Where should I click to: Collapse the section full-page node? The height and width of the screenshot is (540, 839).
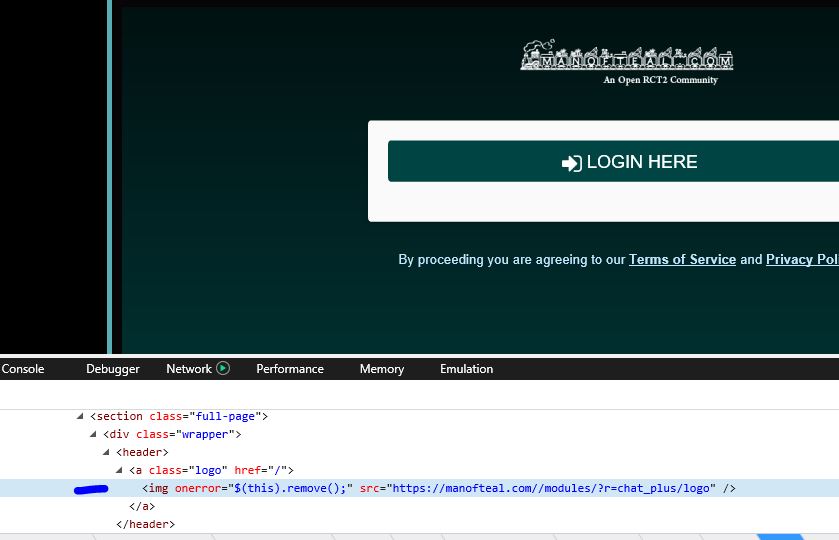tap(80, 416)
